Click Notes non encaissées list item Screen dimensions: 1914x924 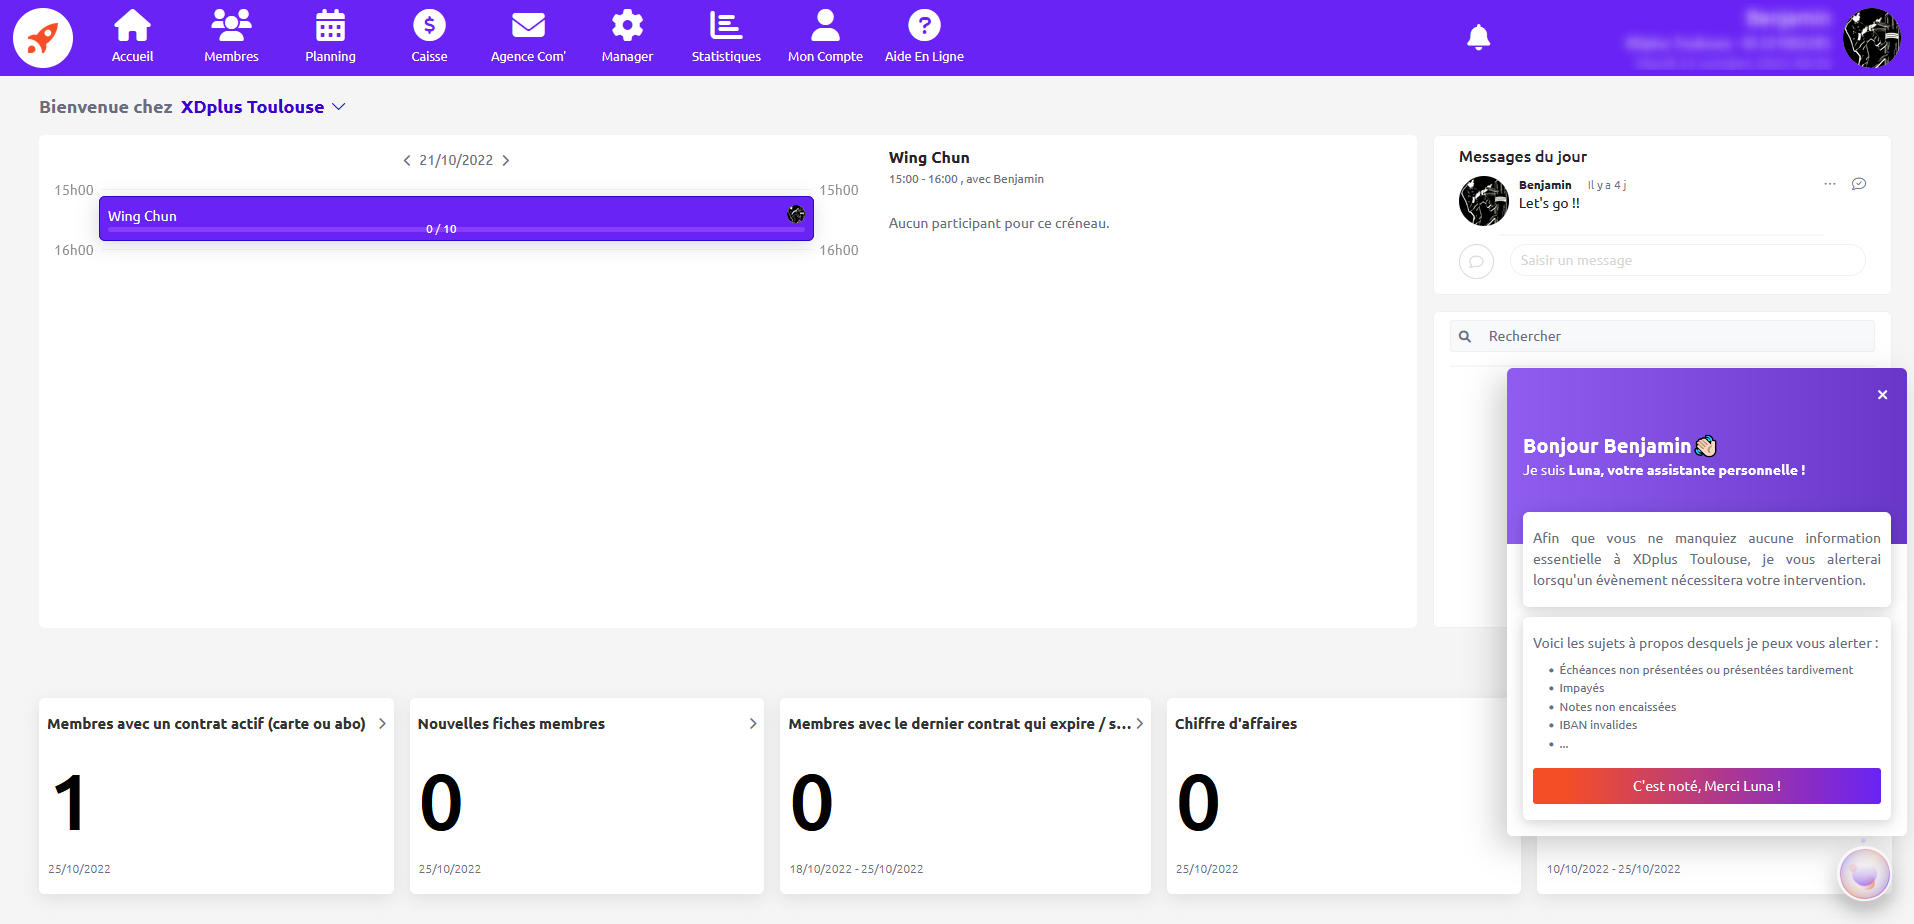click(x=1617, y=707)
